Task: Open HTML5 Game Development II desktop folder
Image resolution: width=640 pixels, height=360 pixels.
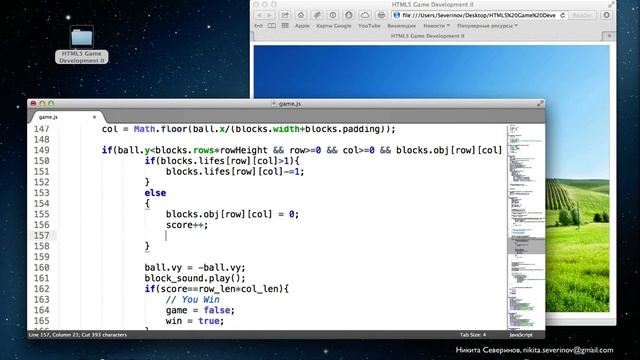Action: pyautogui.click(x=82, y=44)
